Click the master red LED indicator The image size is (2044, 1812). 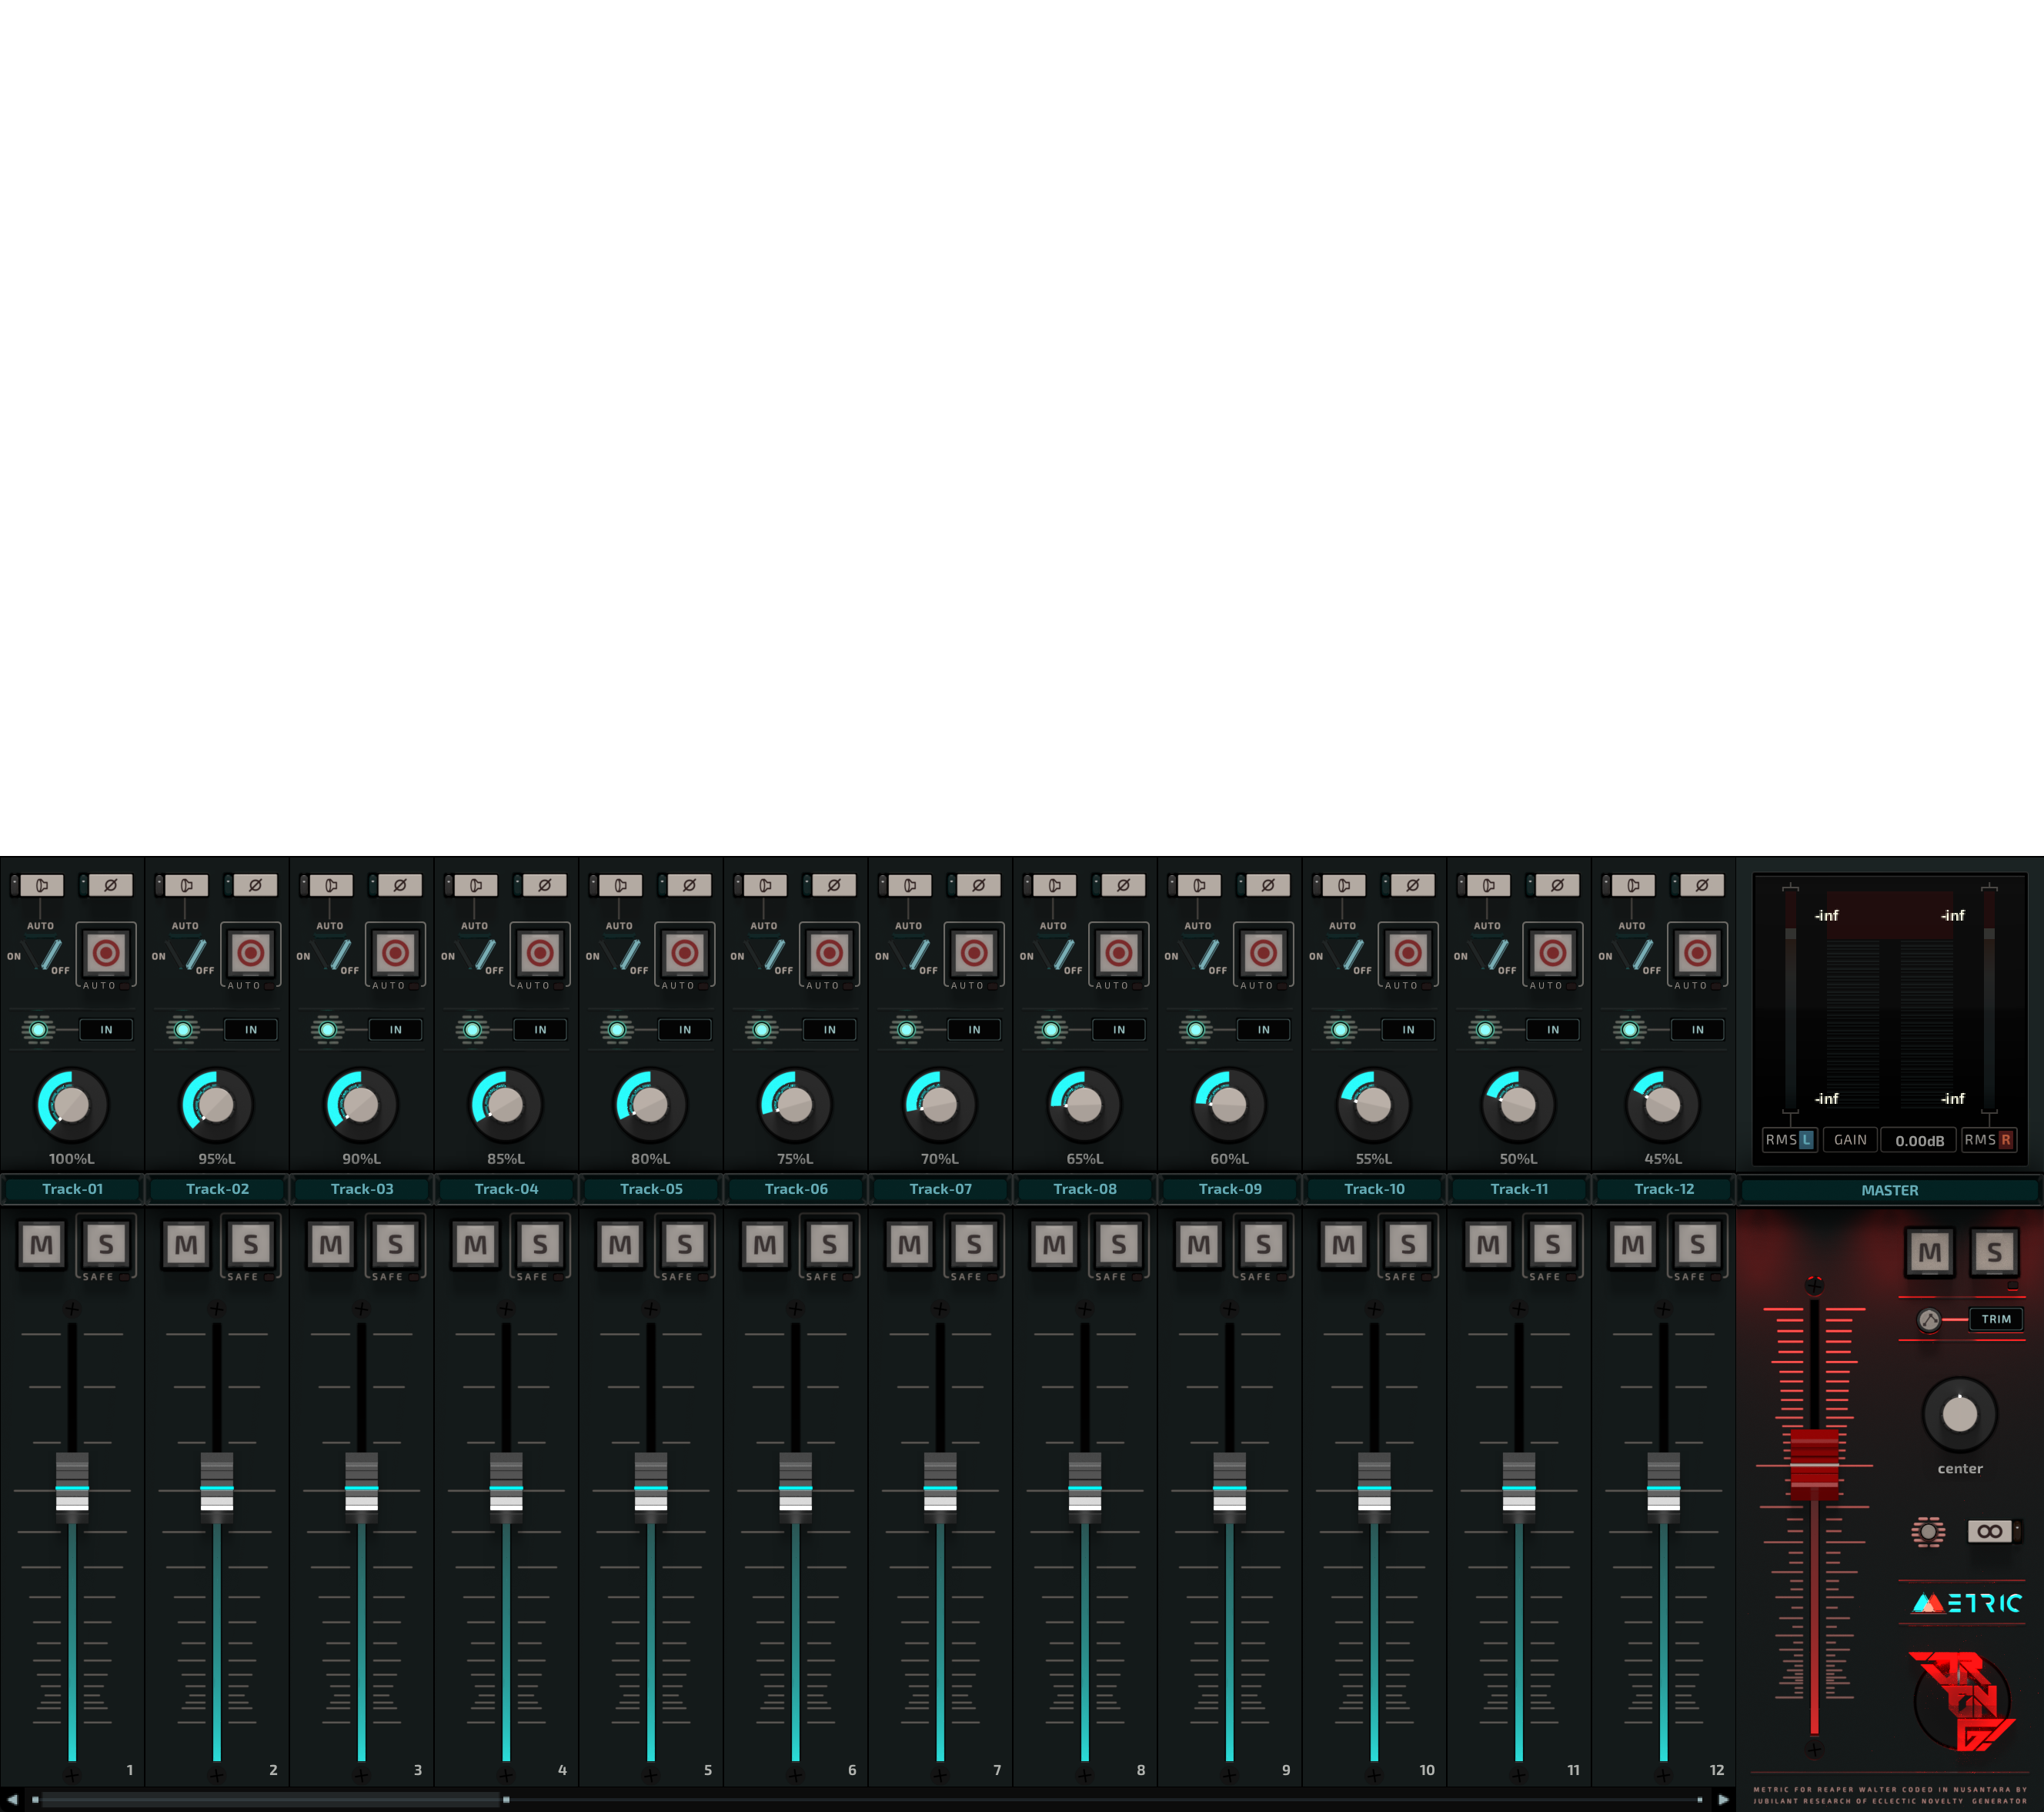tap(1928, 1532)
